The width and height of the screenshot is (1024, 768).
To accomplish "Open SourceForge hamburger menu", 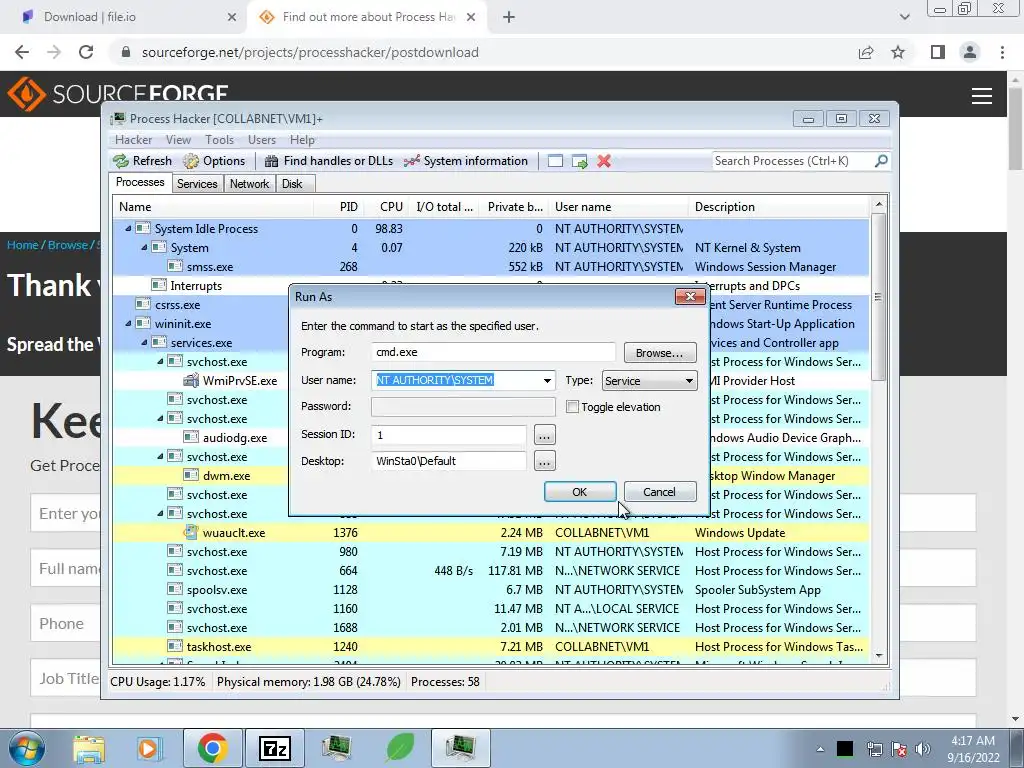I will pyautogui.click(x=982, y=96).
